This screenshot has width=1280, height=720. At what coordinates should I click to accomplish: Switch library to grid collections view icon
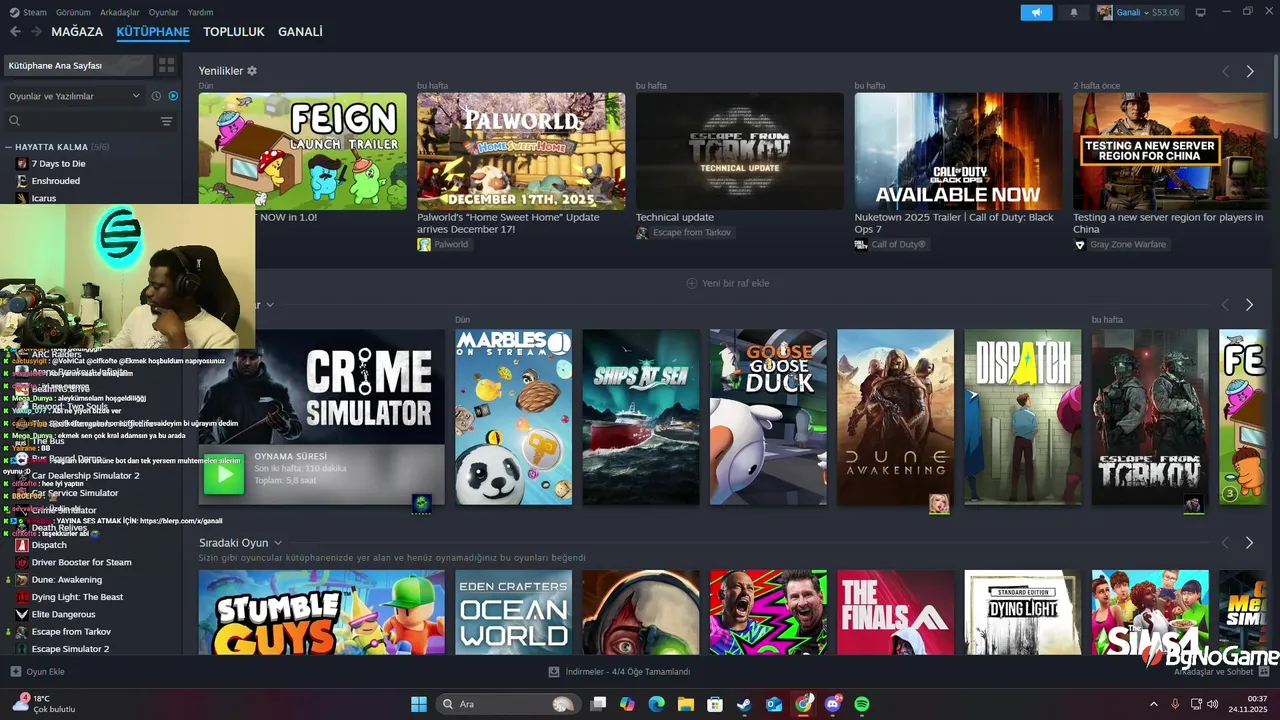167,65
